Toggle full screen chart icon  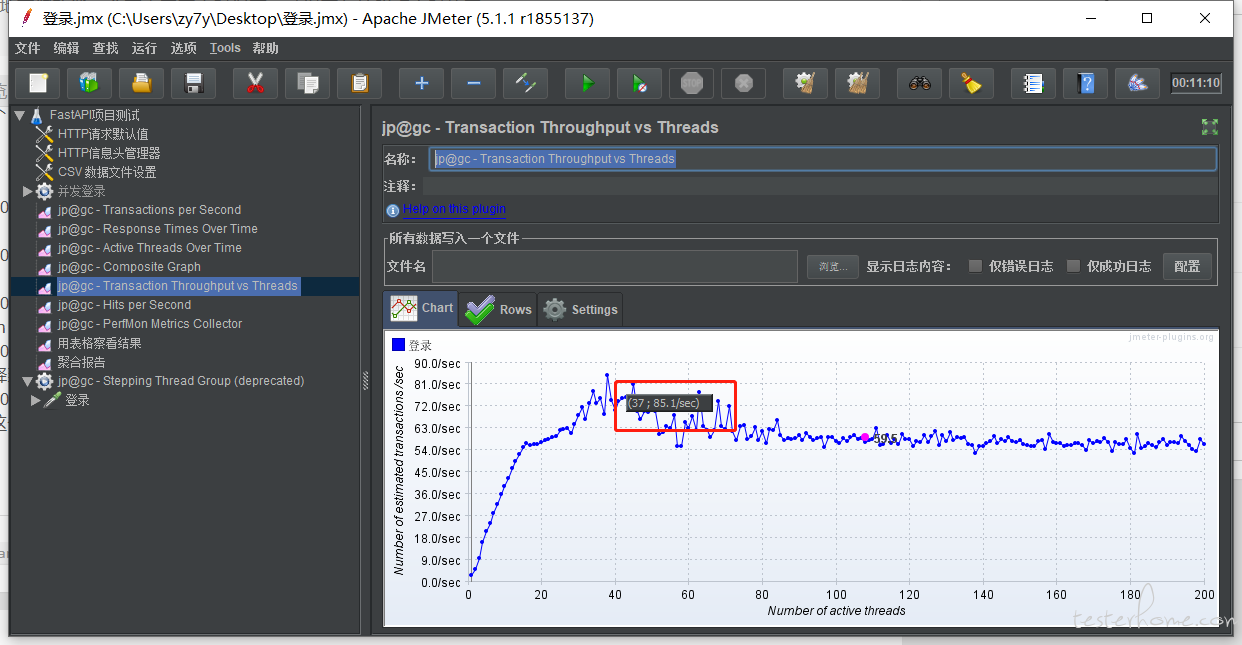pos(1210,127)
